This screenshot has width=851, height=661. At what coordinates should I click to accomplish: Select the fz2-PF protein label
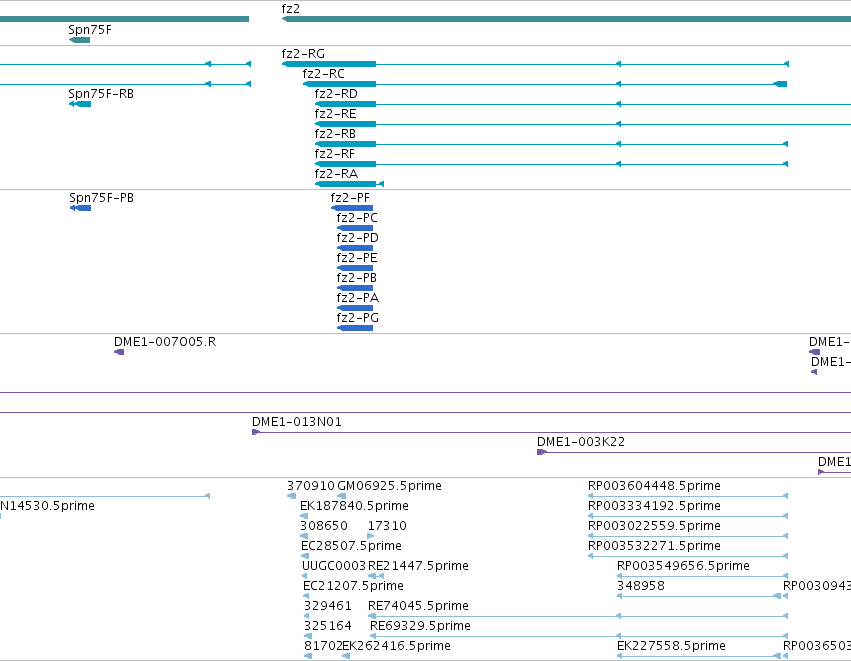350,198
